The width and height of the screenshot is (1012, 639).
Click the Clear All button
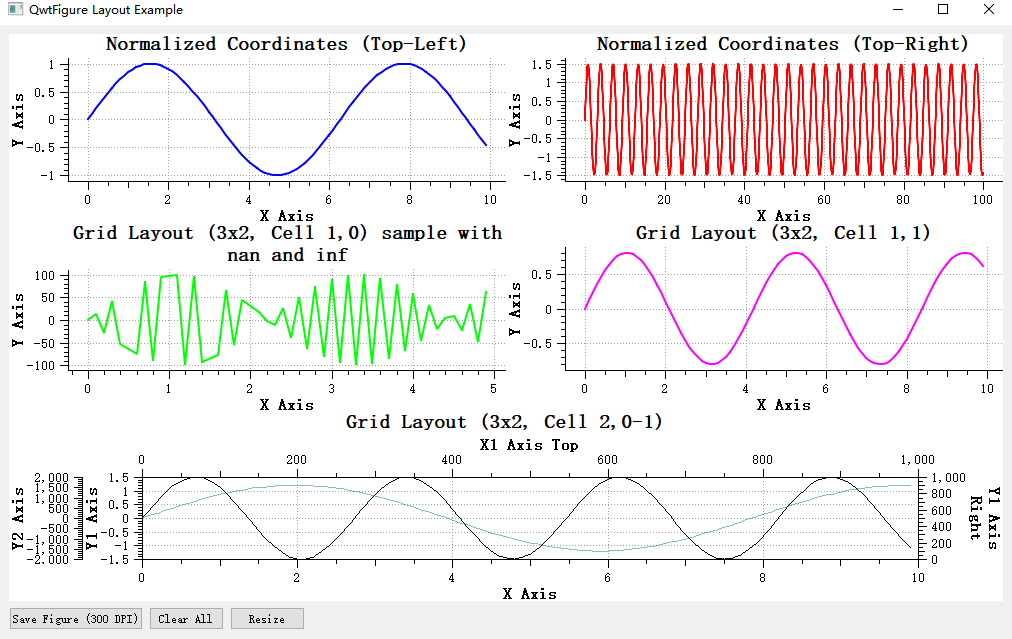point(185,618)
